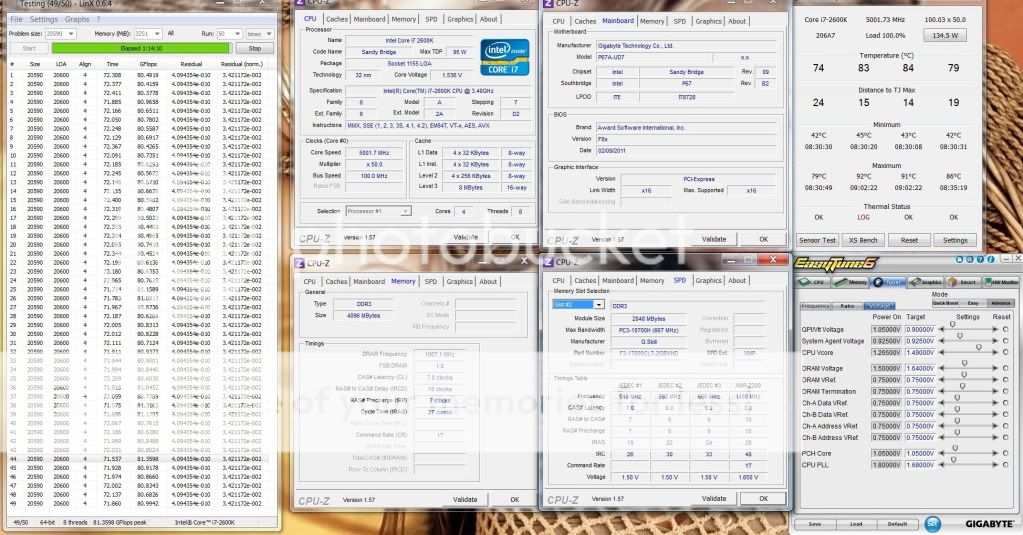This screenshot has width=1023, height=535.
Task: Open the Graphs menu in LinX
Action: tap(78, 19)
